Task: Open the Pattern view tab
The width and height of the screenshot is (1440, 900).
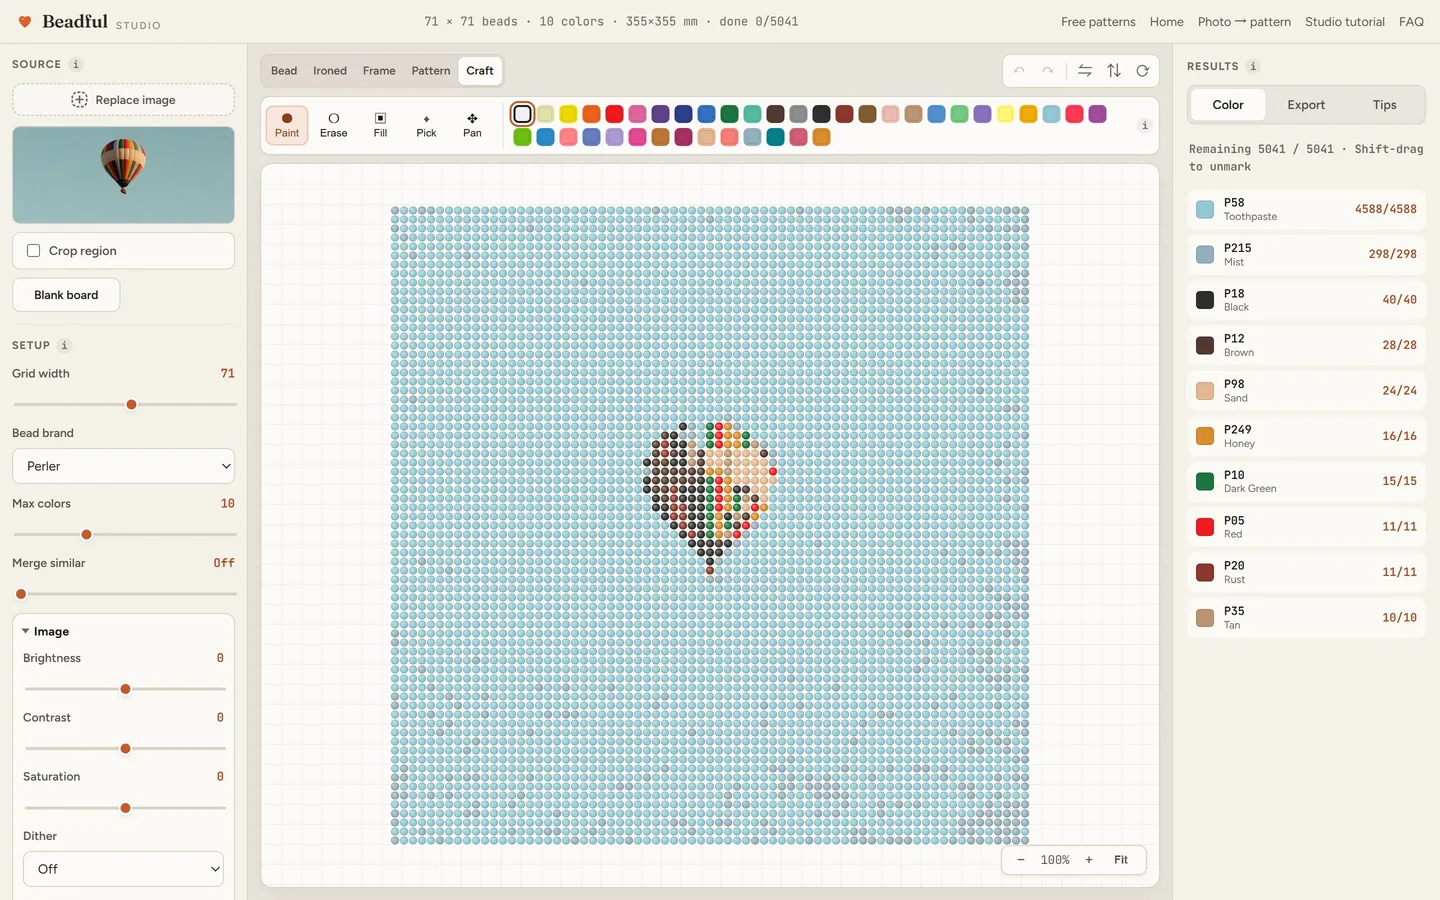Action: (431, 71)
